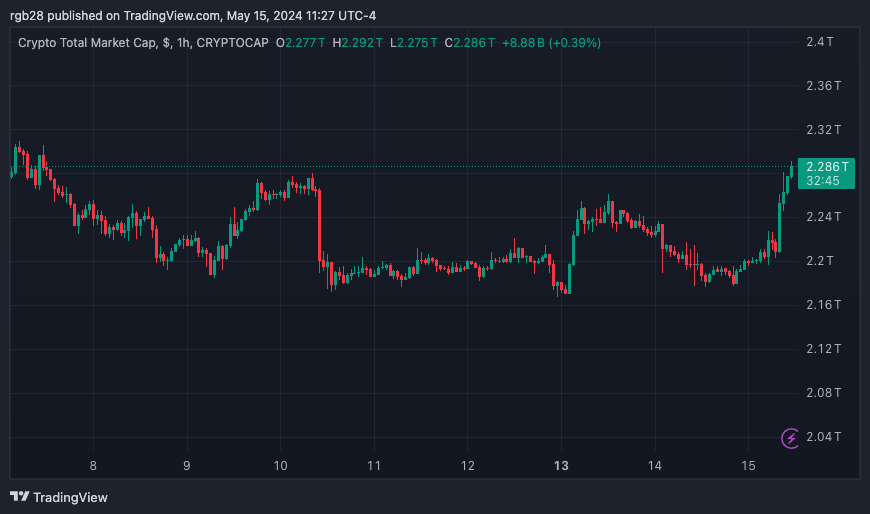
Task: Click the purple lightning bolt icon
Action: (x=790, y=438)
